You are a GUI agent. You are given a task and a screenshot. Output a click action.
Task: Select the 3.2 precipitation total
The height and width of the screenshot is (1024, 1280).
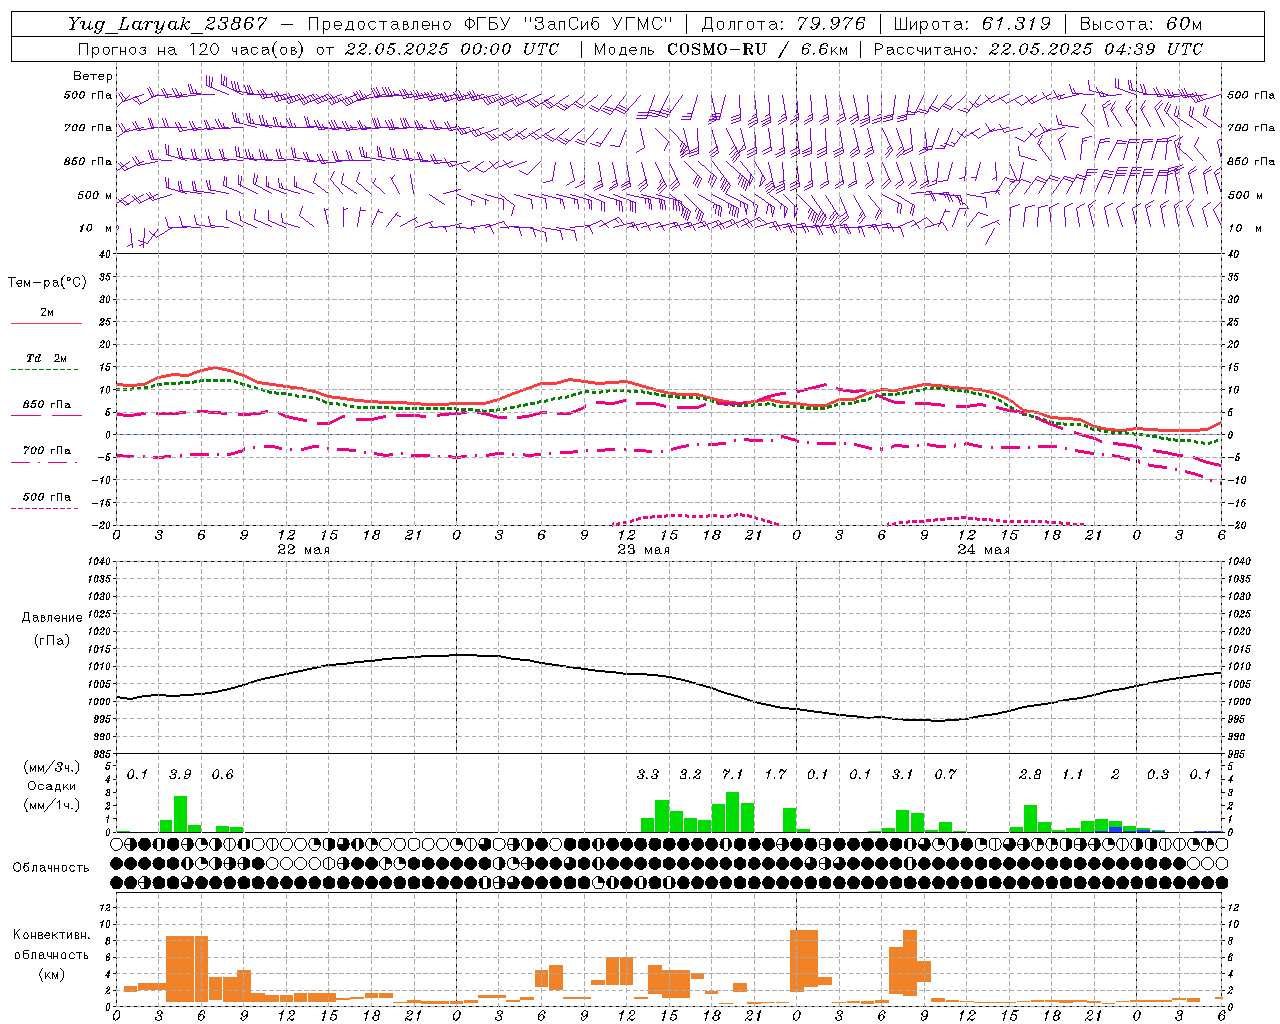point(690,774)
